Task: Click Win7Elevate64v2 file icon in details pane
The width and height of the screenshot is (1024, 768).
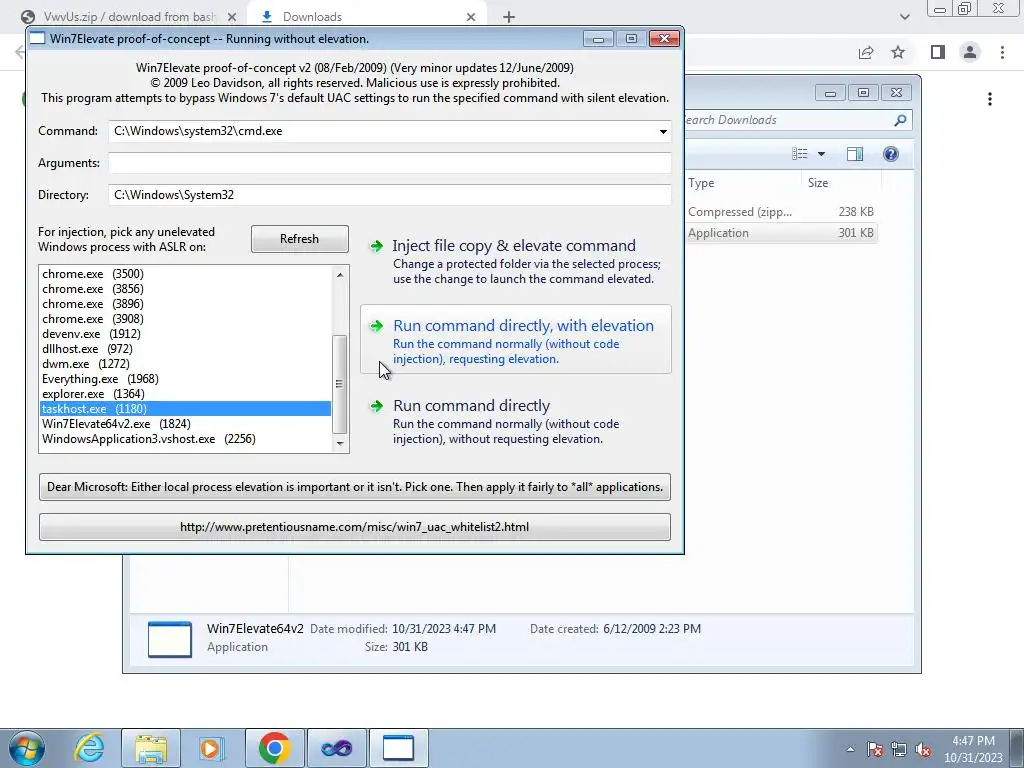Action: (170, 639)
